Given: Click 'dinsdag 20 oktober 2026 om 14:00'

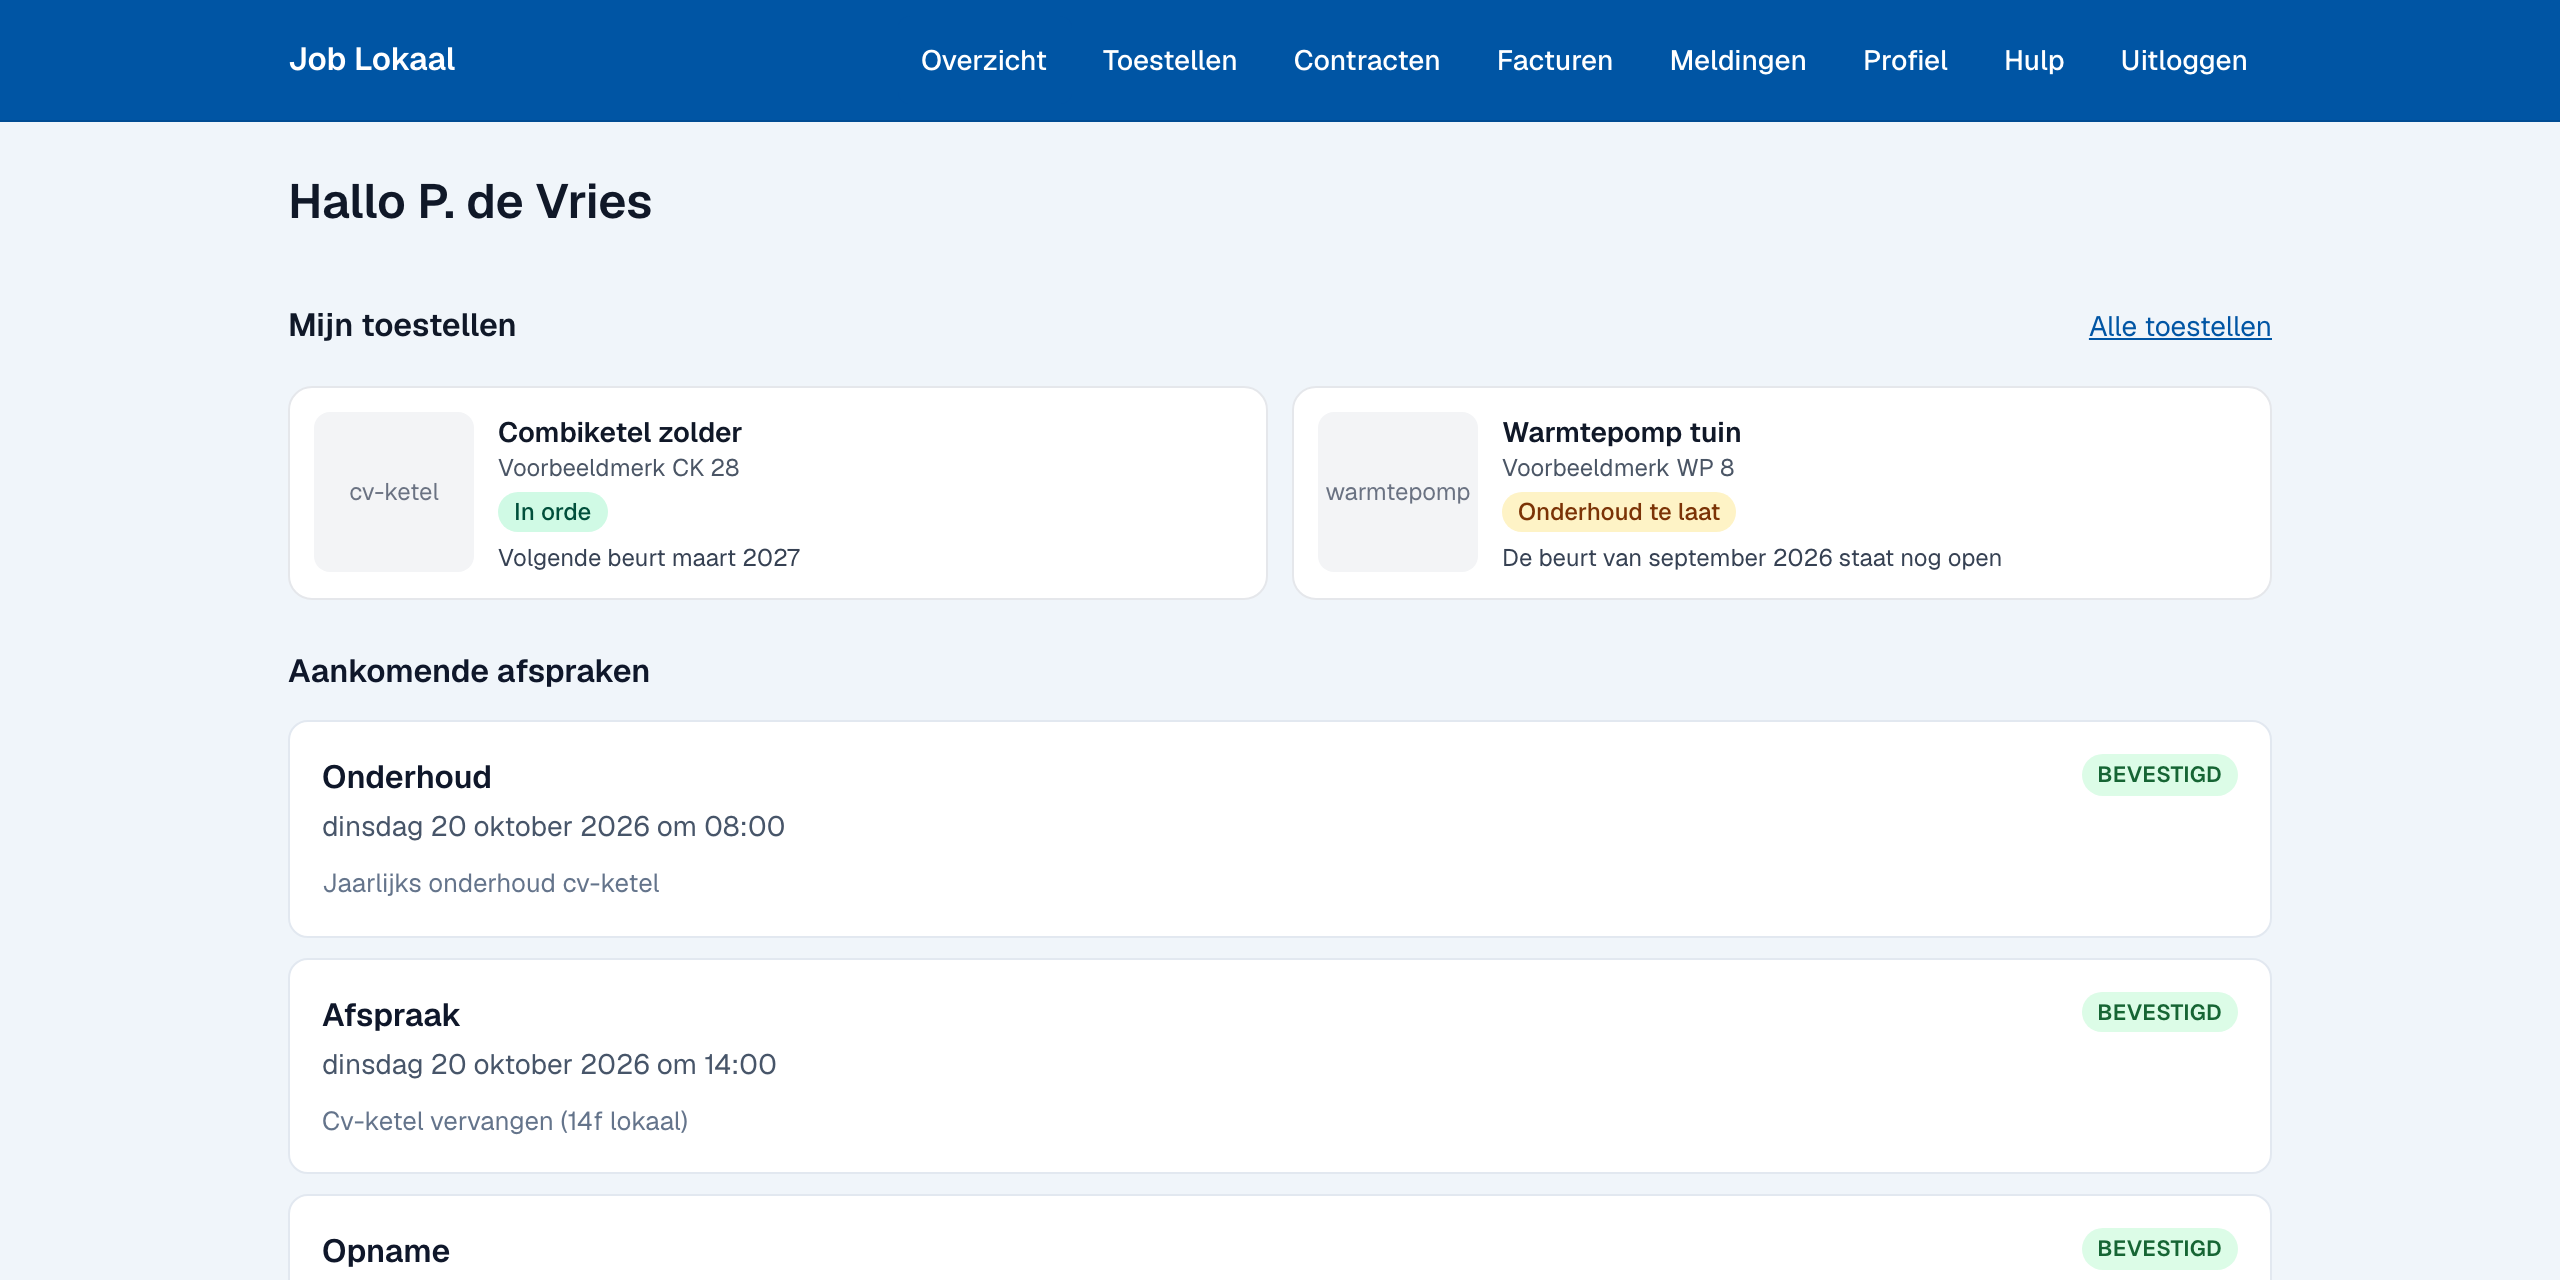Looking at the screenshot, I should coord(549,1065).
